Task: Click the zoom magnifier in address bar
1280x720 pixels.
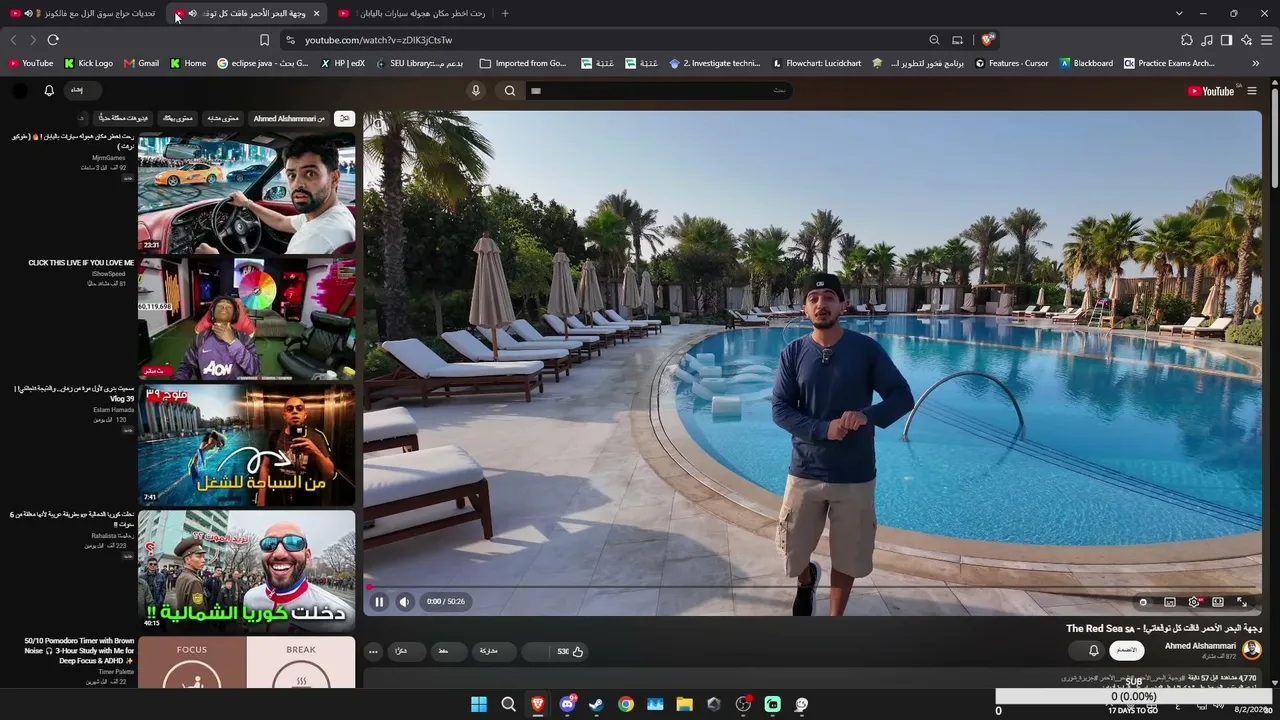Action: point(934,40)
